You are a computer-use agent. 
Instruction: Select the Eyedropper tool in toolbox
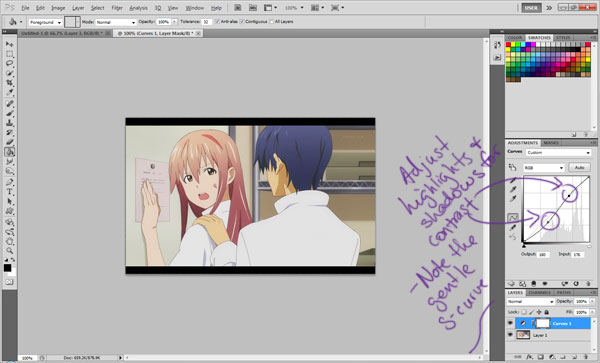pos(10,93)
